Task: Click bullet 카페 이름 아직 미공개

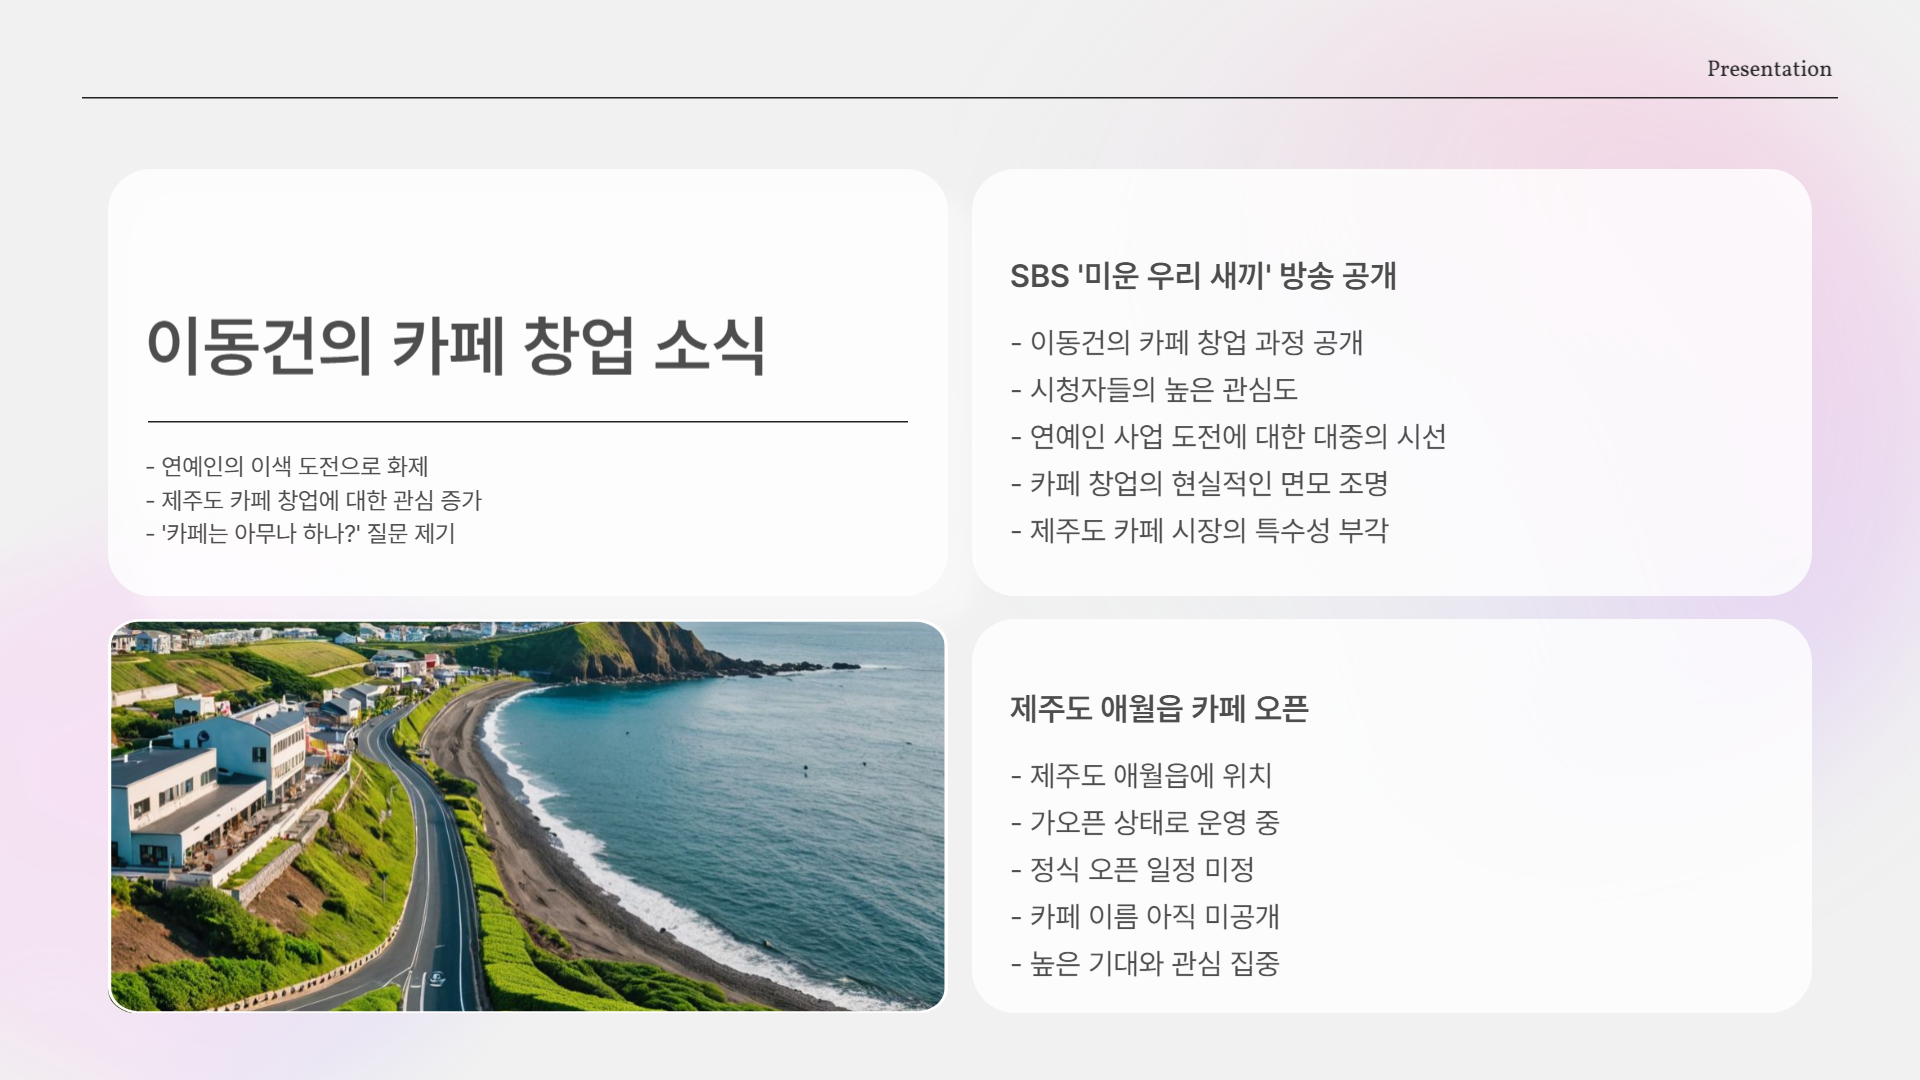Action: pyautogui.click(x=1145, y=917)
